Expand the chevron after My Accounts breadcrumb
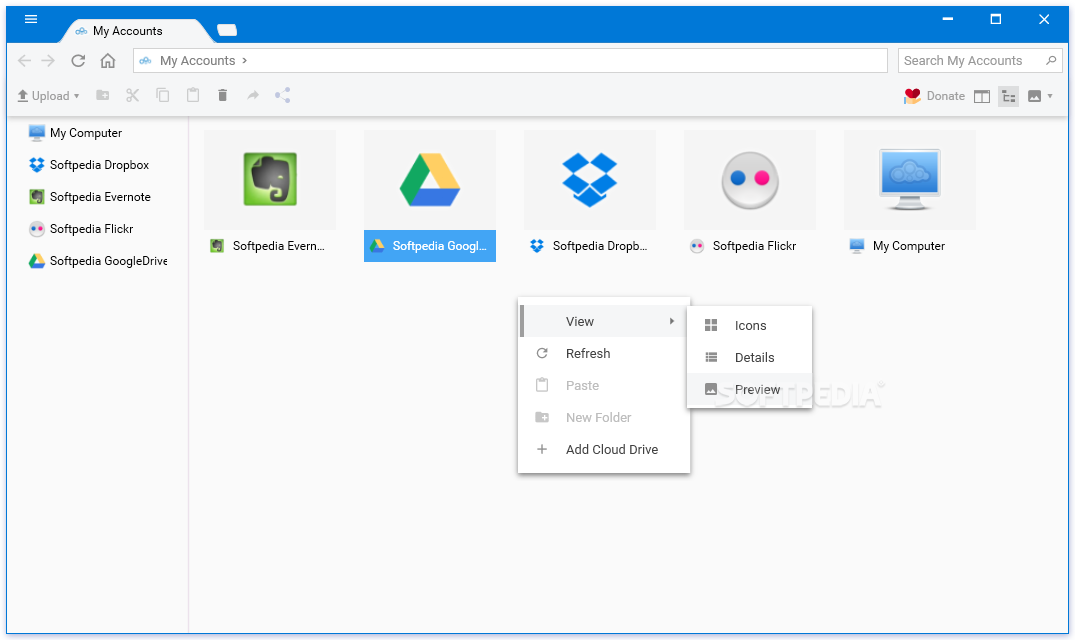This screenshot has height=640, width=1075. pyautogui.click(x=245, y=61)
